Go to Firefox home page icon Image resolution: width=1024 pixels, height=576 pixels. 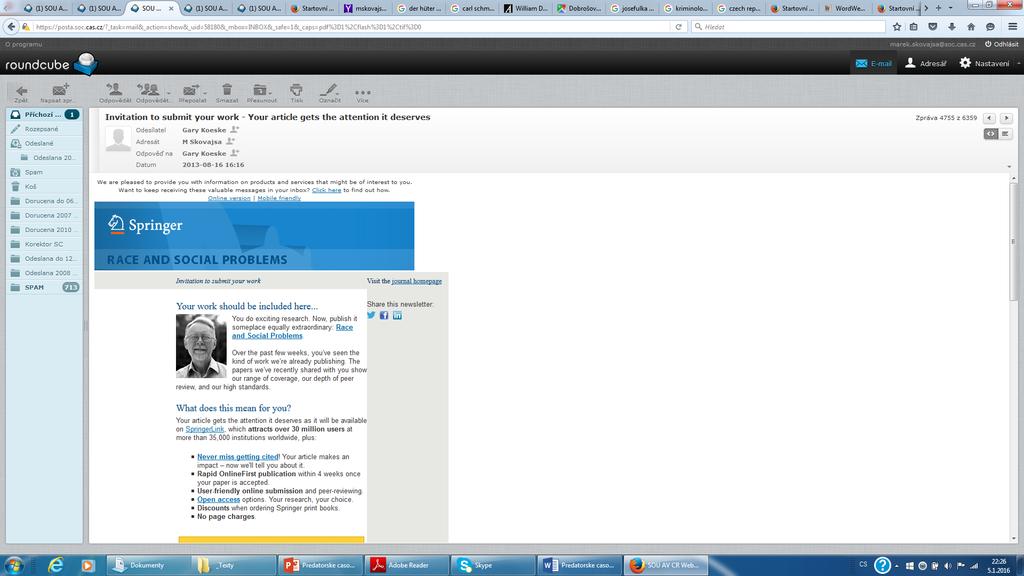pyautogui.click(x=971, y=27)
